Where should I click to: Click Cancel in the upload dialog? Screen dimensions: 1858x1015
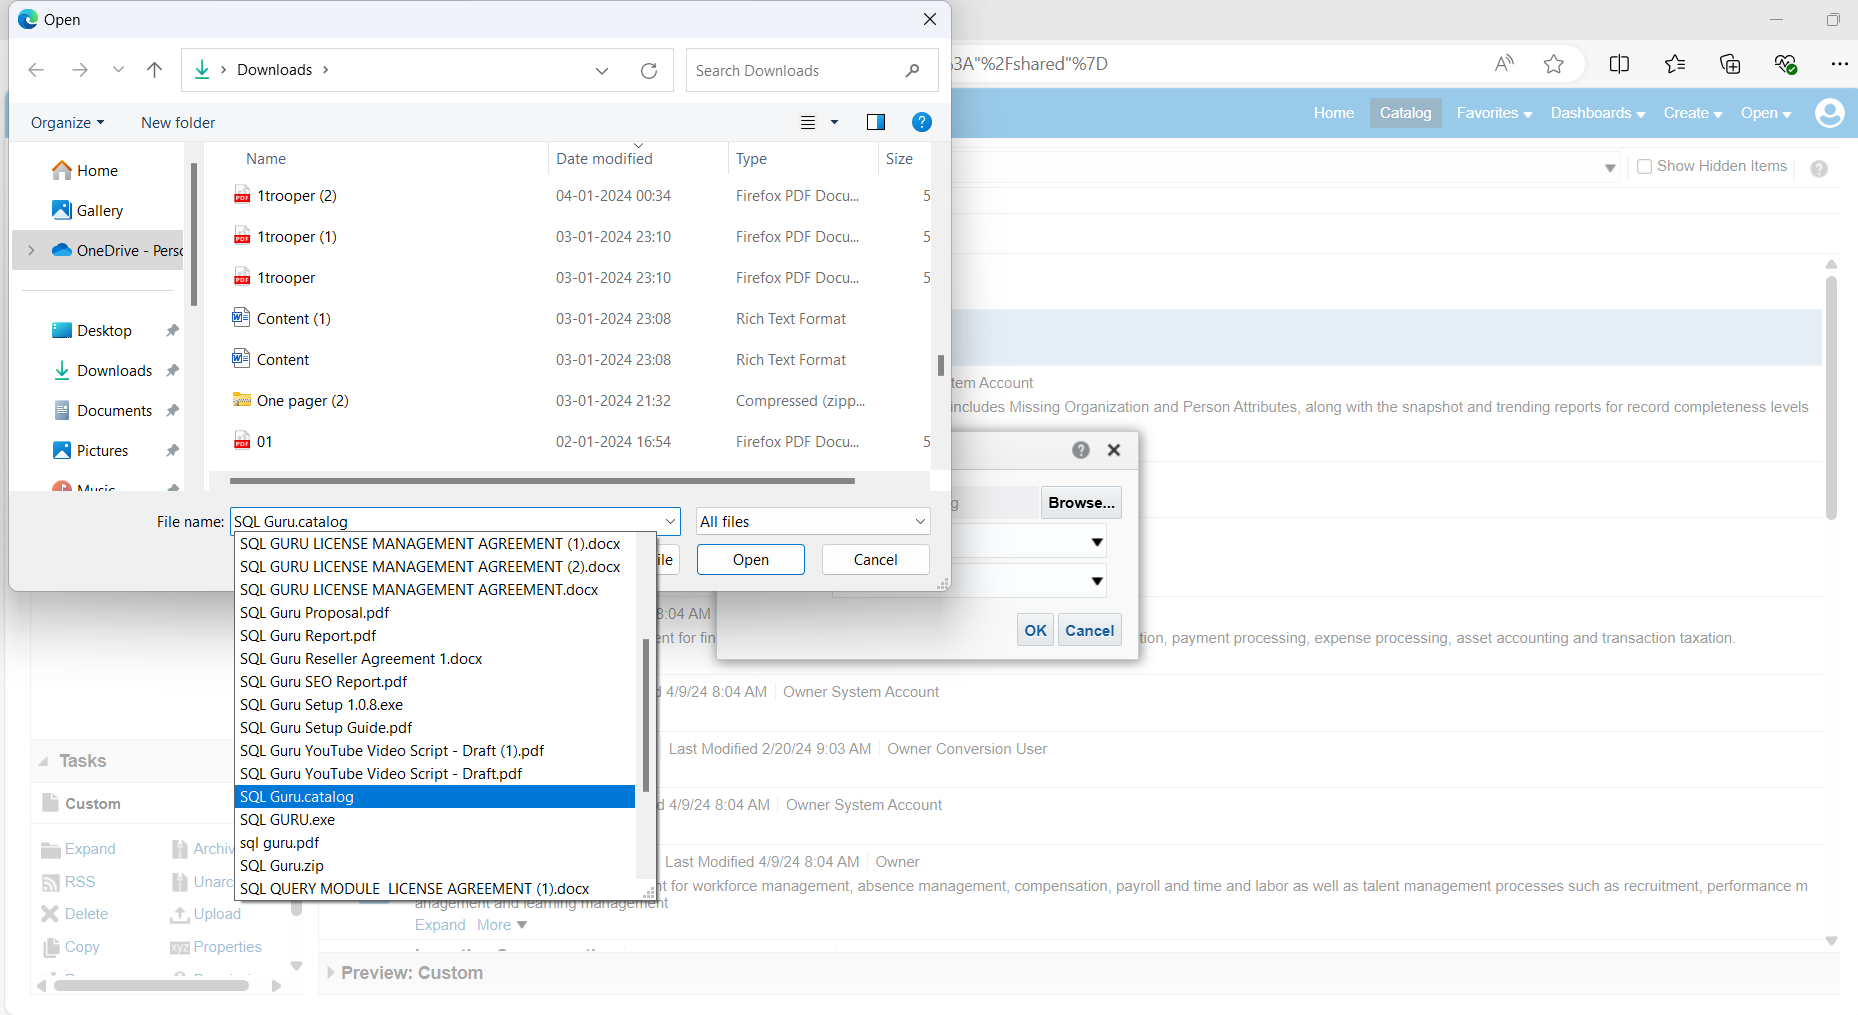1089,631
